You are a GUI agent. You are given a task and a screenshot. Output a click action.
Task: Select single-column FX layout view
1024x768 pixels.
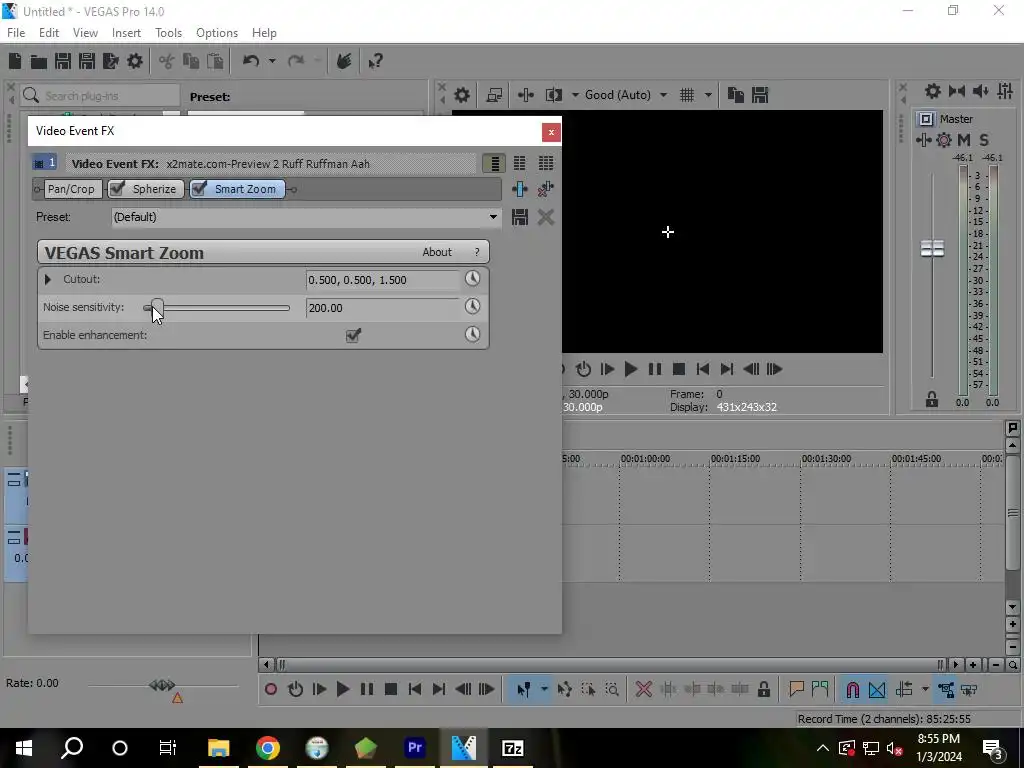494,163
